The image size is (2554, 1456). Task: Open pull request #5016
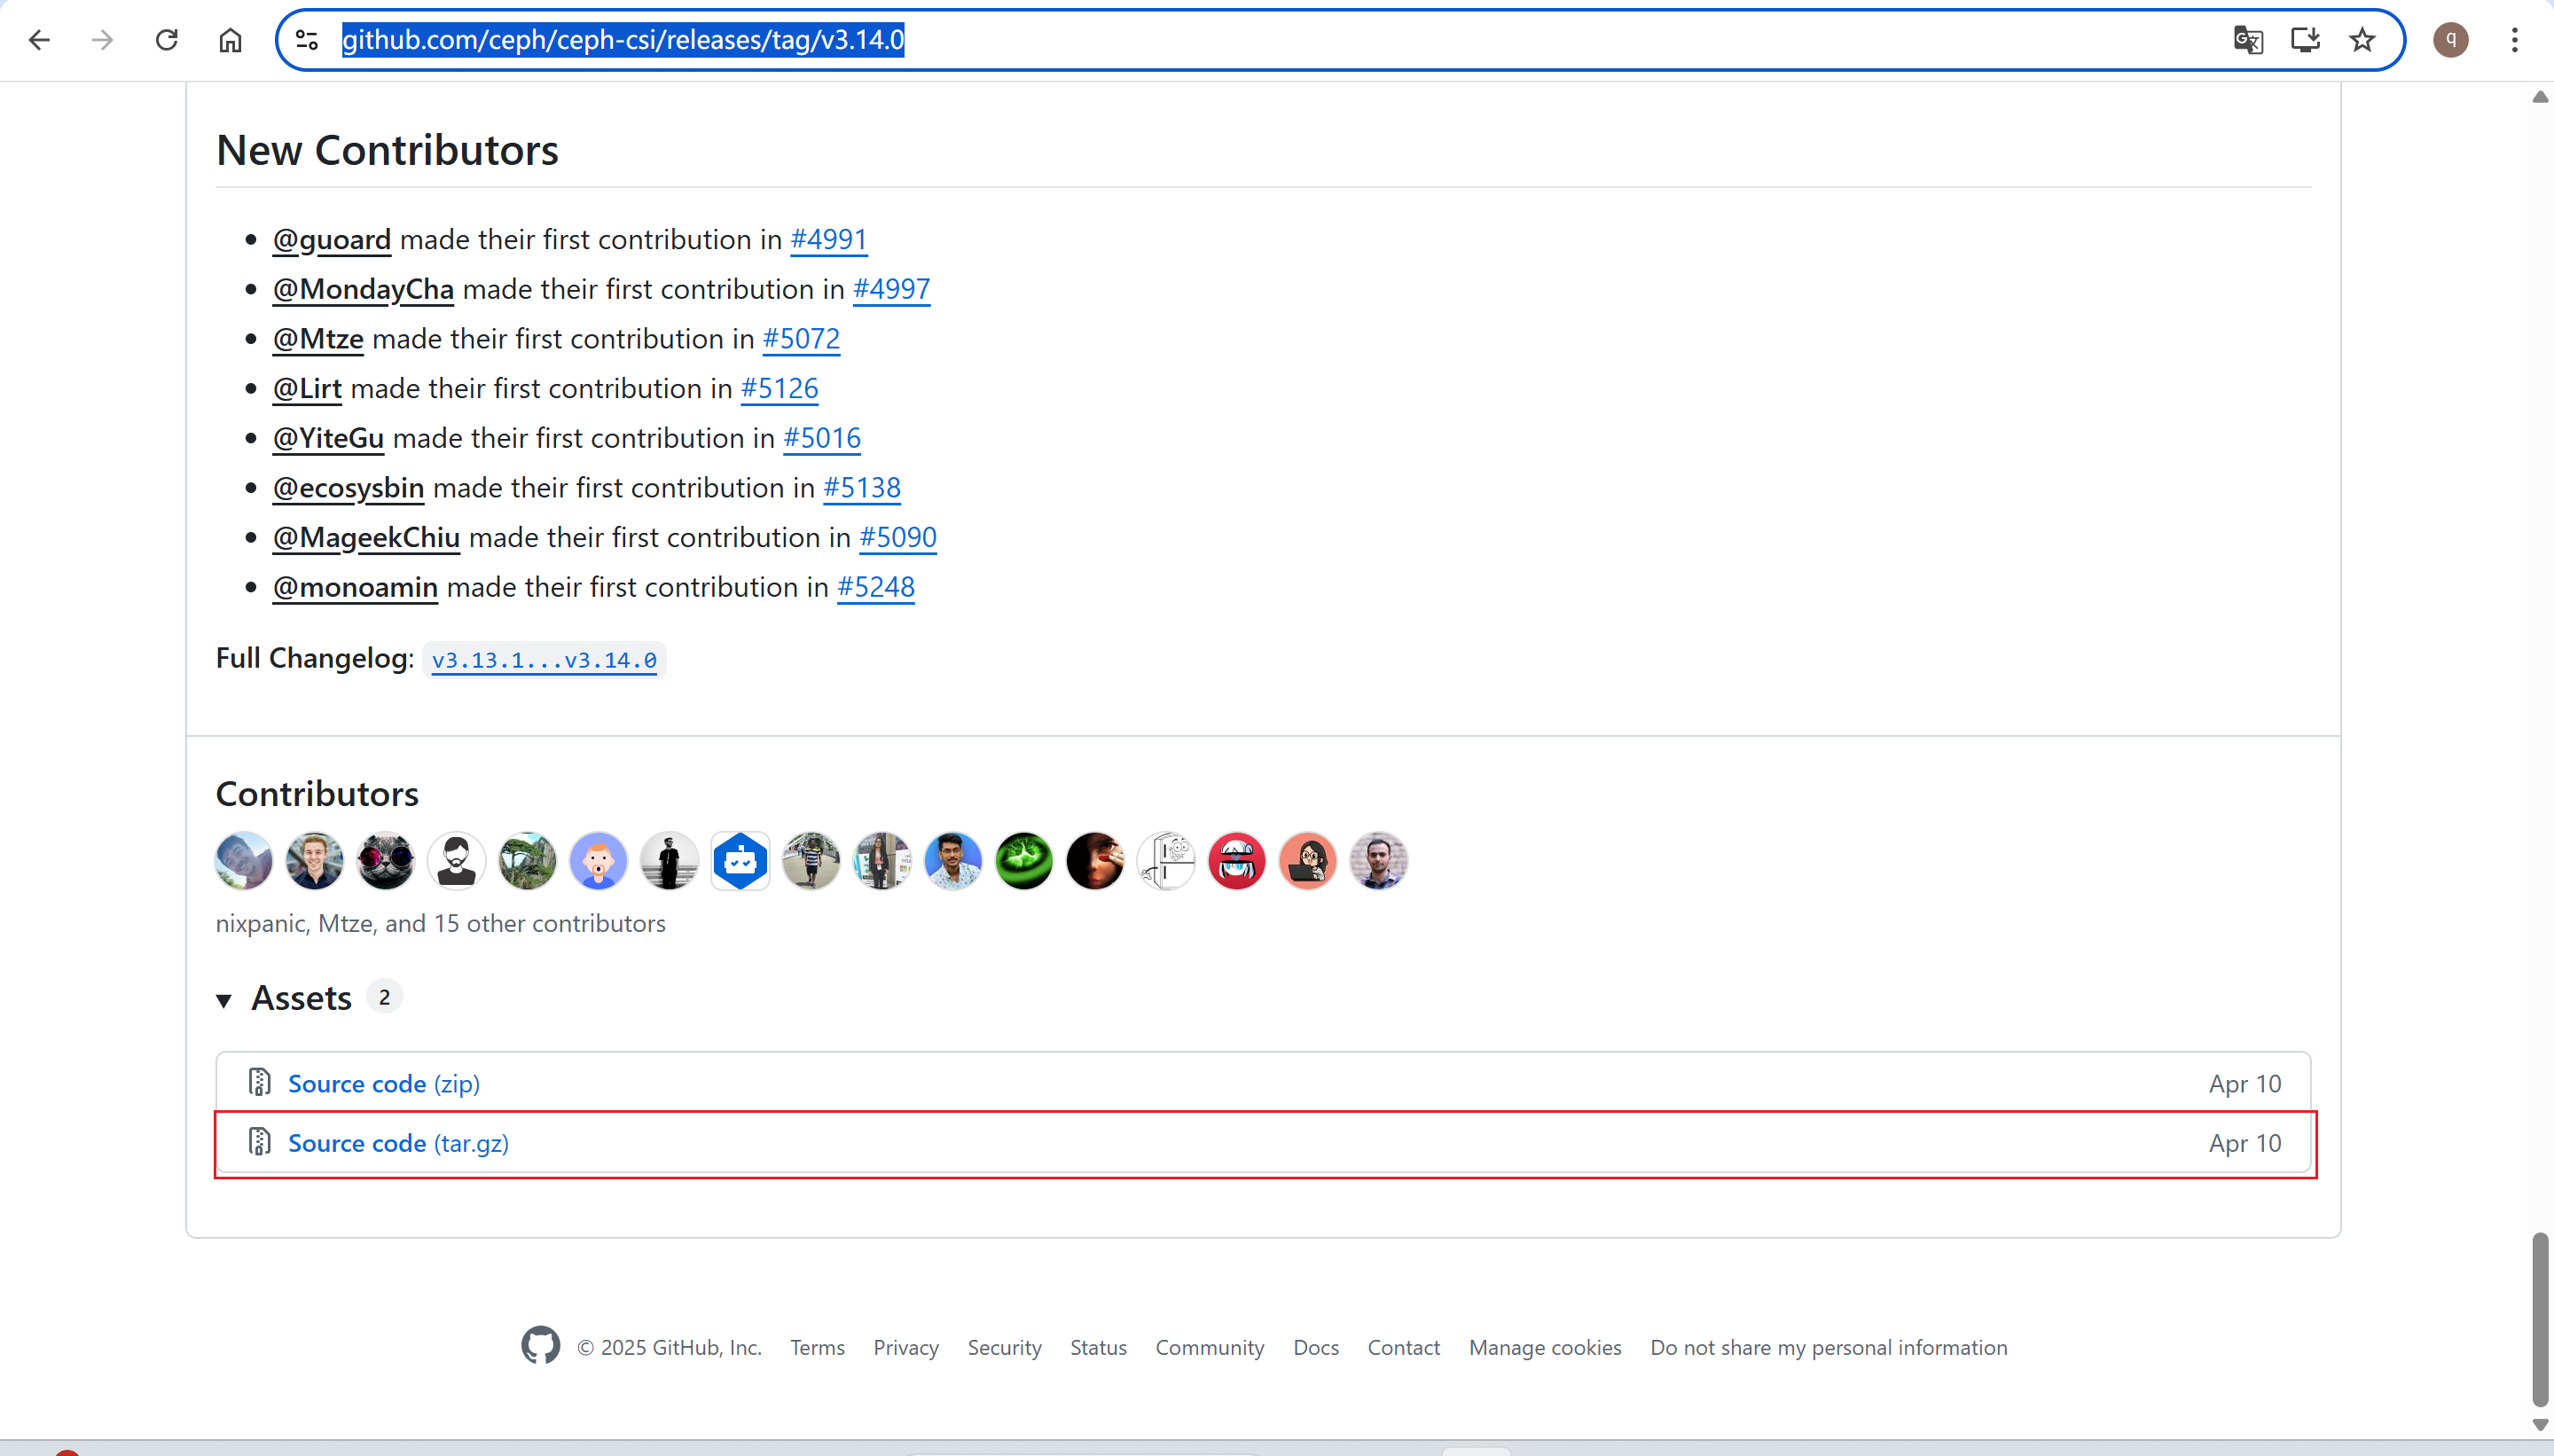click(x=822, y=438)
